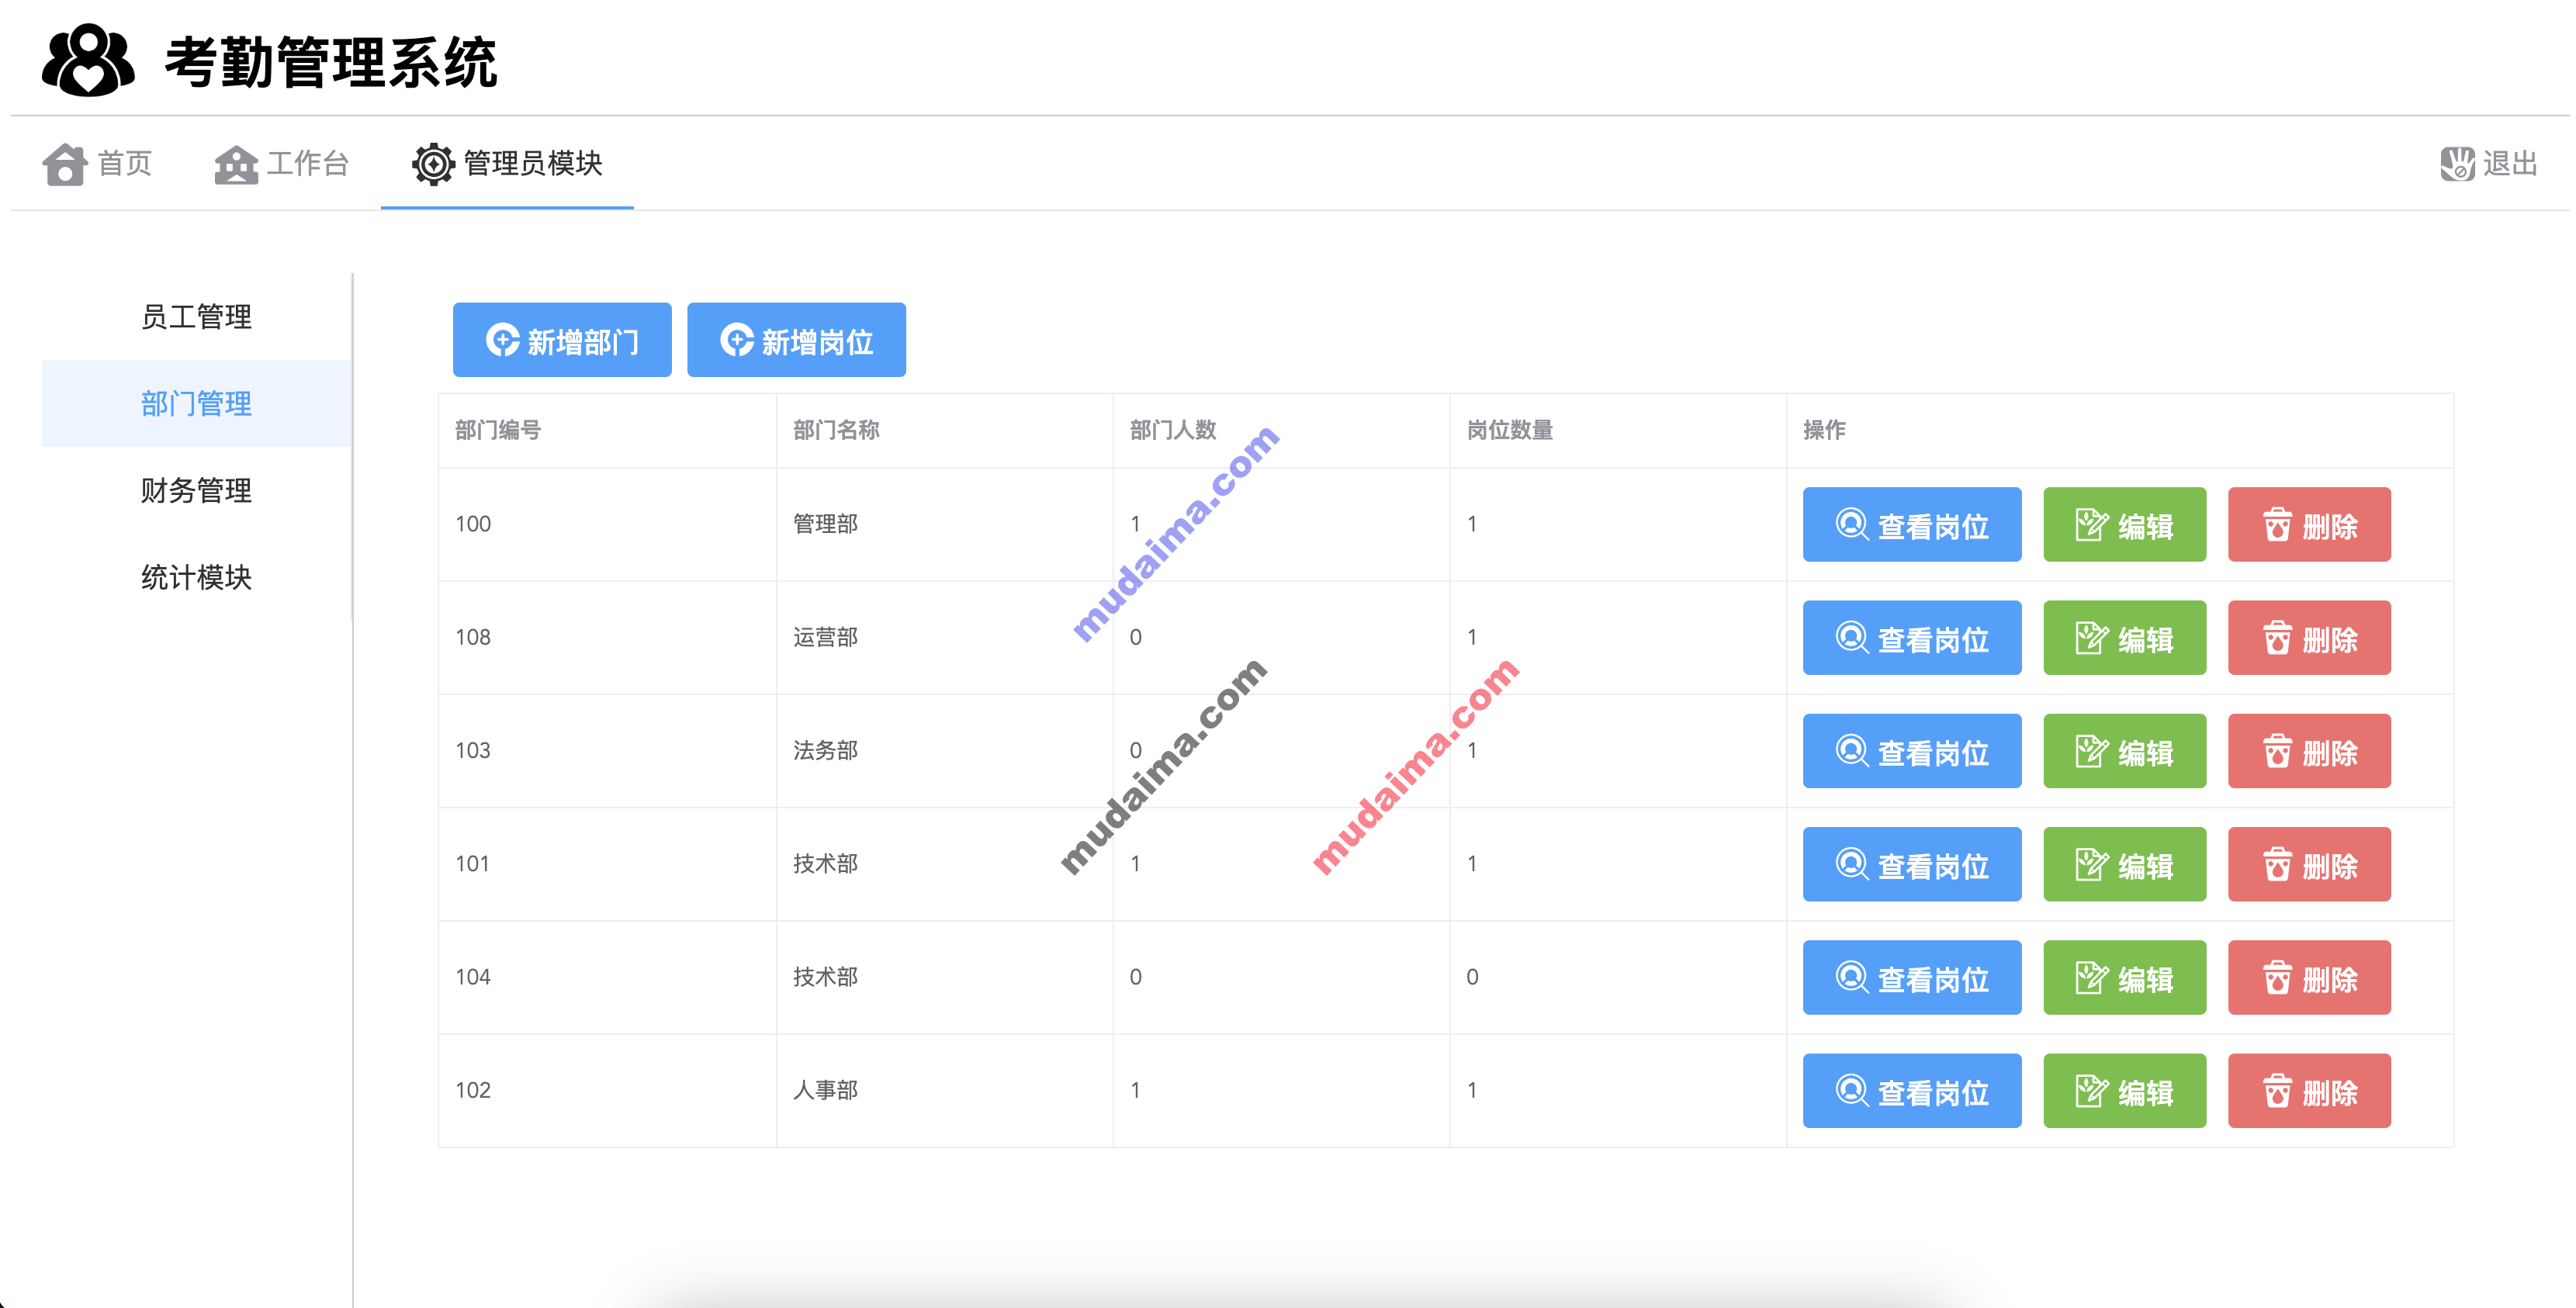Go to the 首页 tab
Viewport: 2576px width, 1308px height.
pyautogui.click(x=97, y=164)
